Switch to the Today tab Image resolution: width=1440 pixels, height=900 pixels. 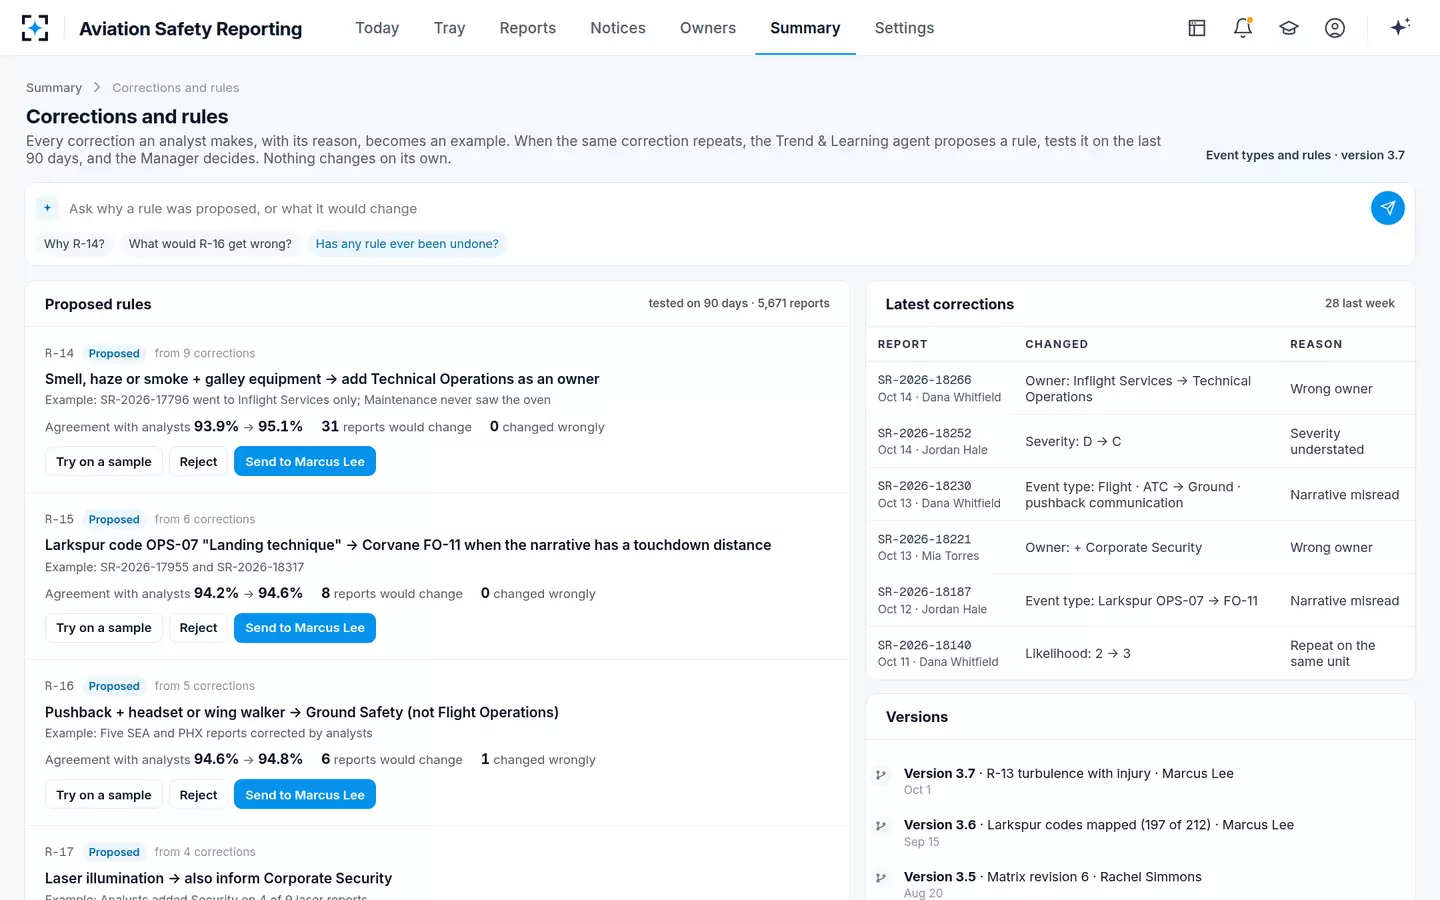pyautogui.click(x=377, y=28)
